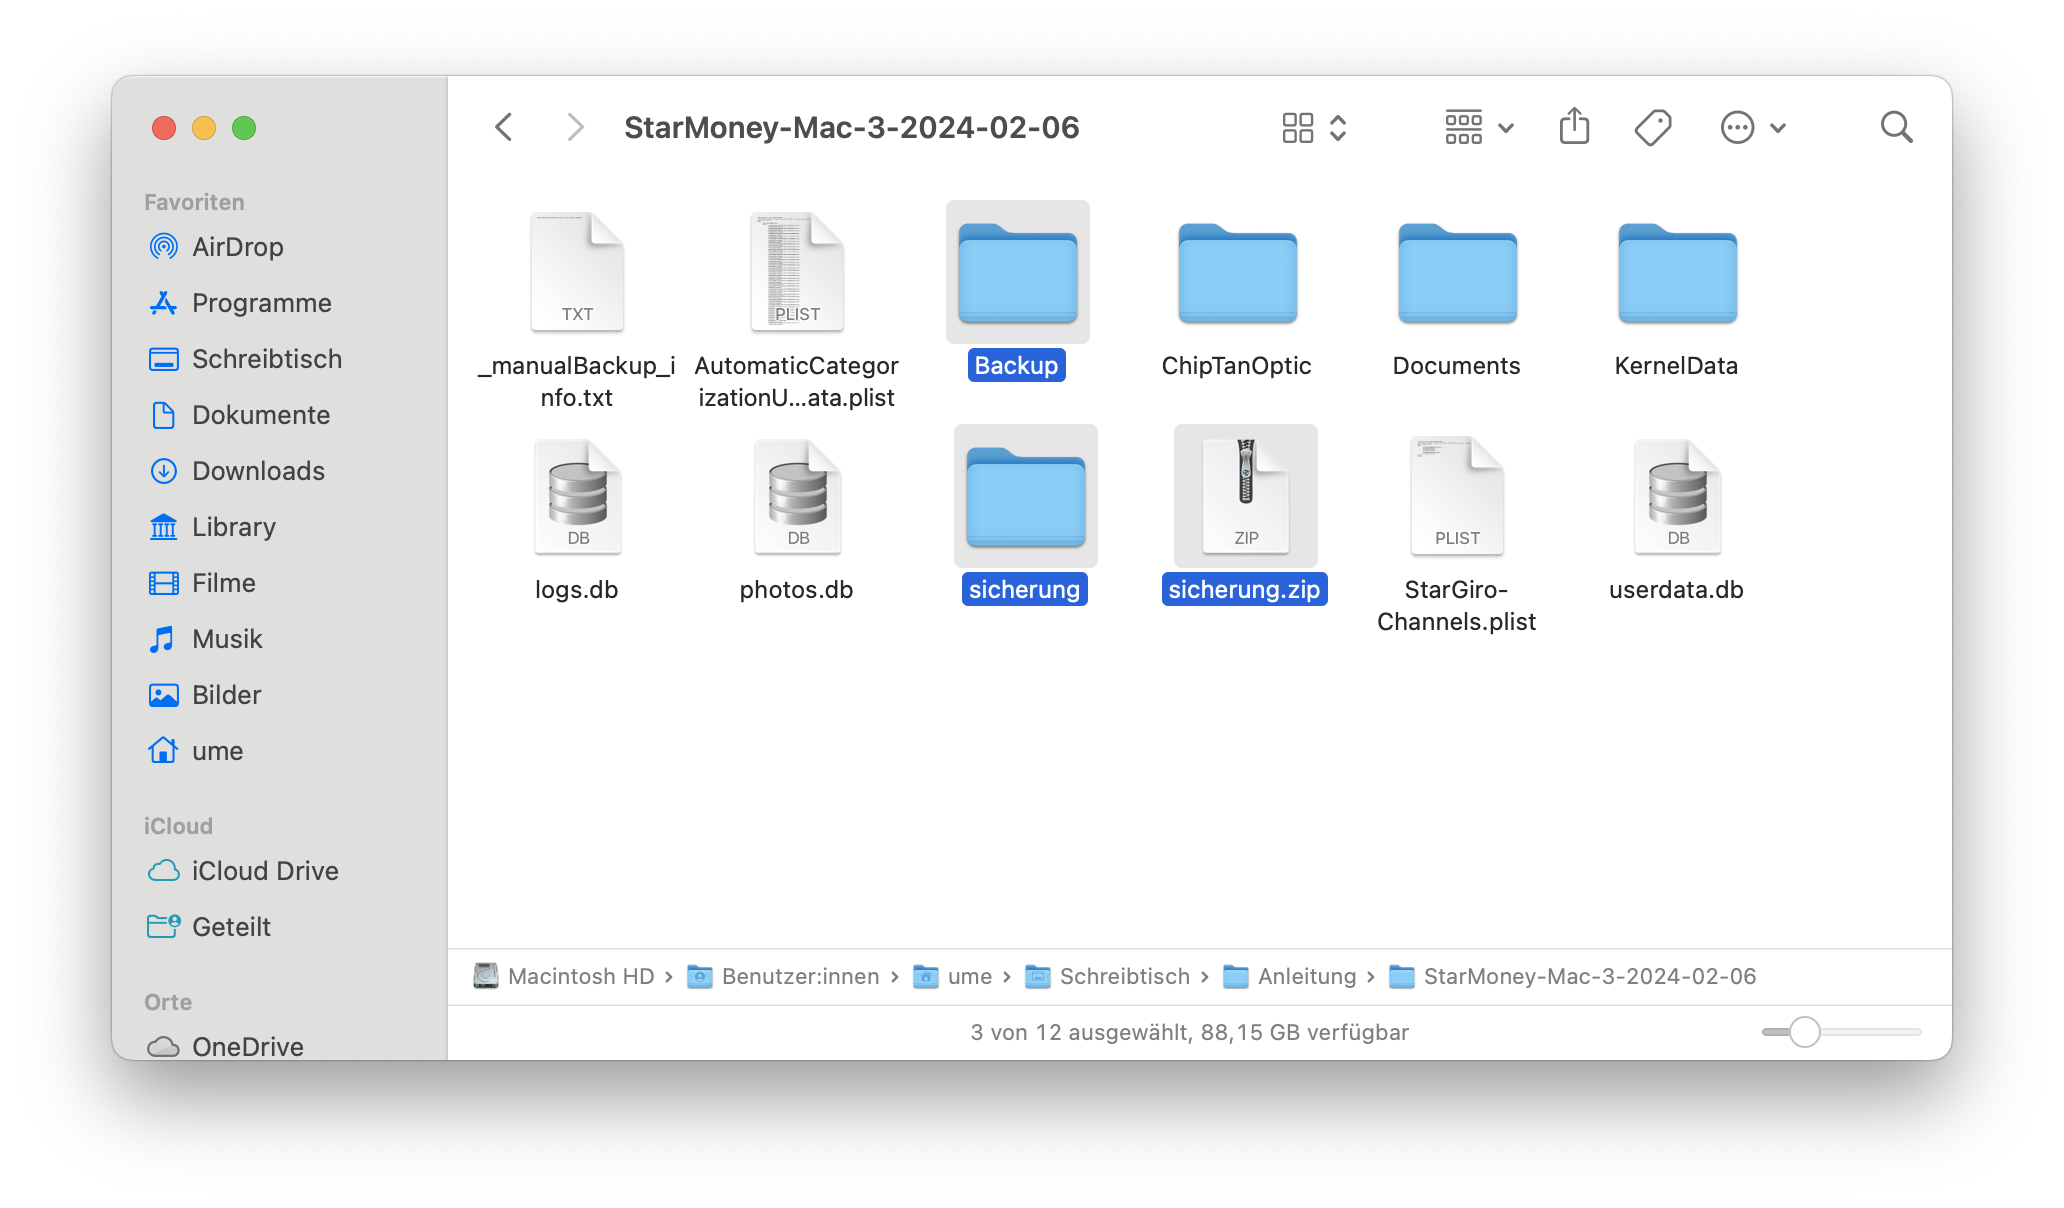Open AirDrop in the sidebar

[237, 247]
